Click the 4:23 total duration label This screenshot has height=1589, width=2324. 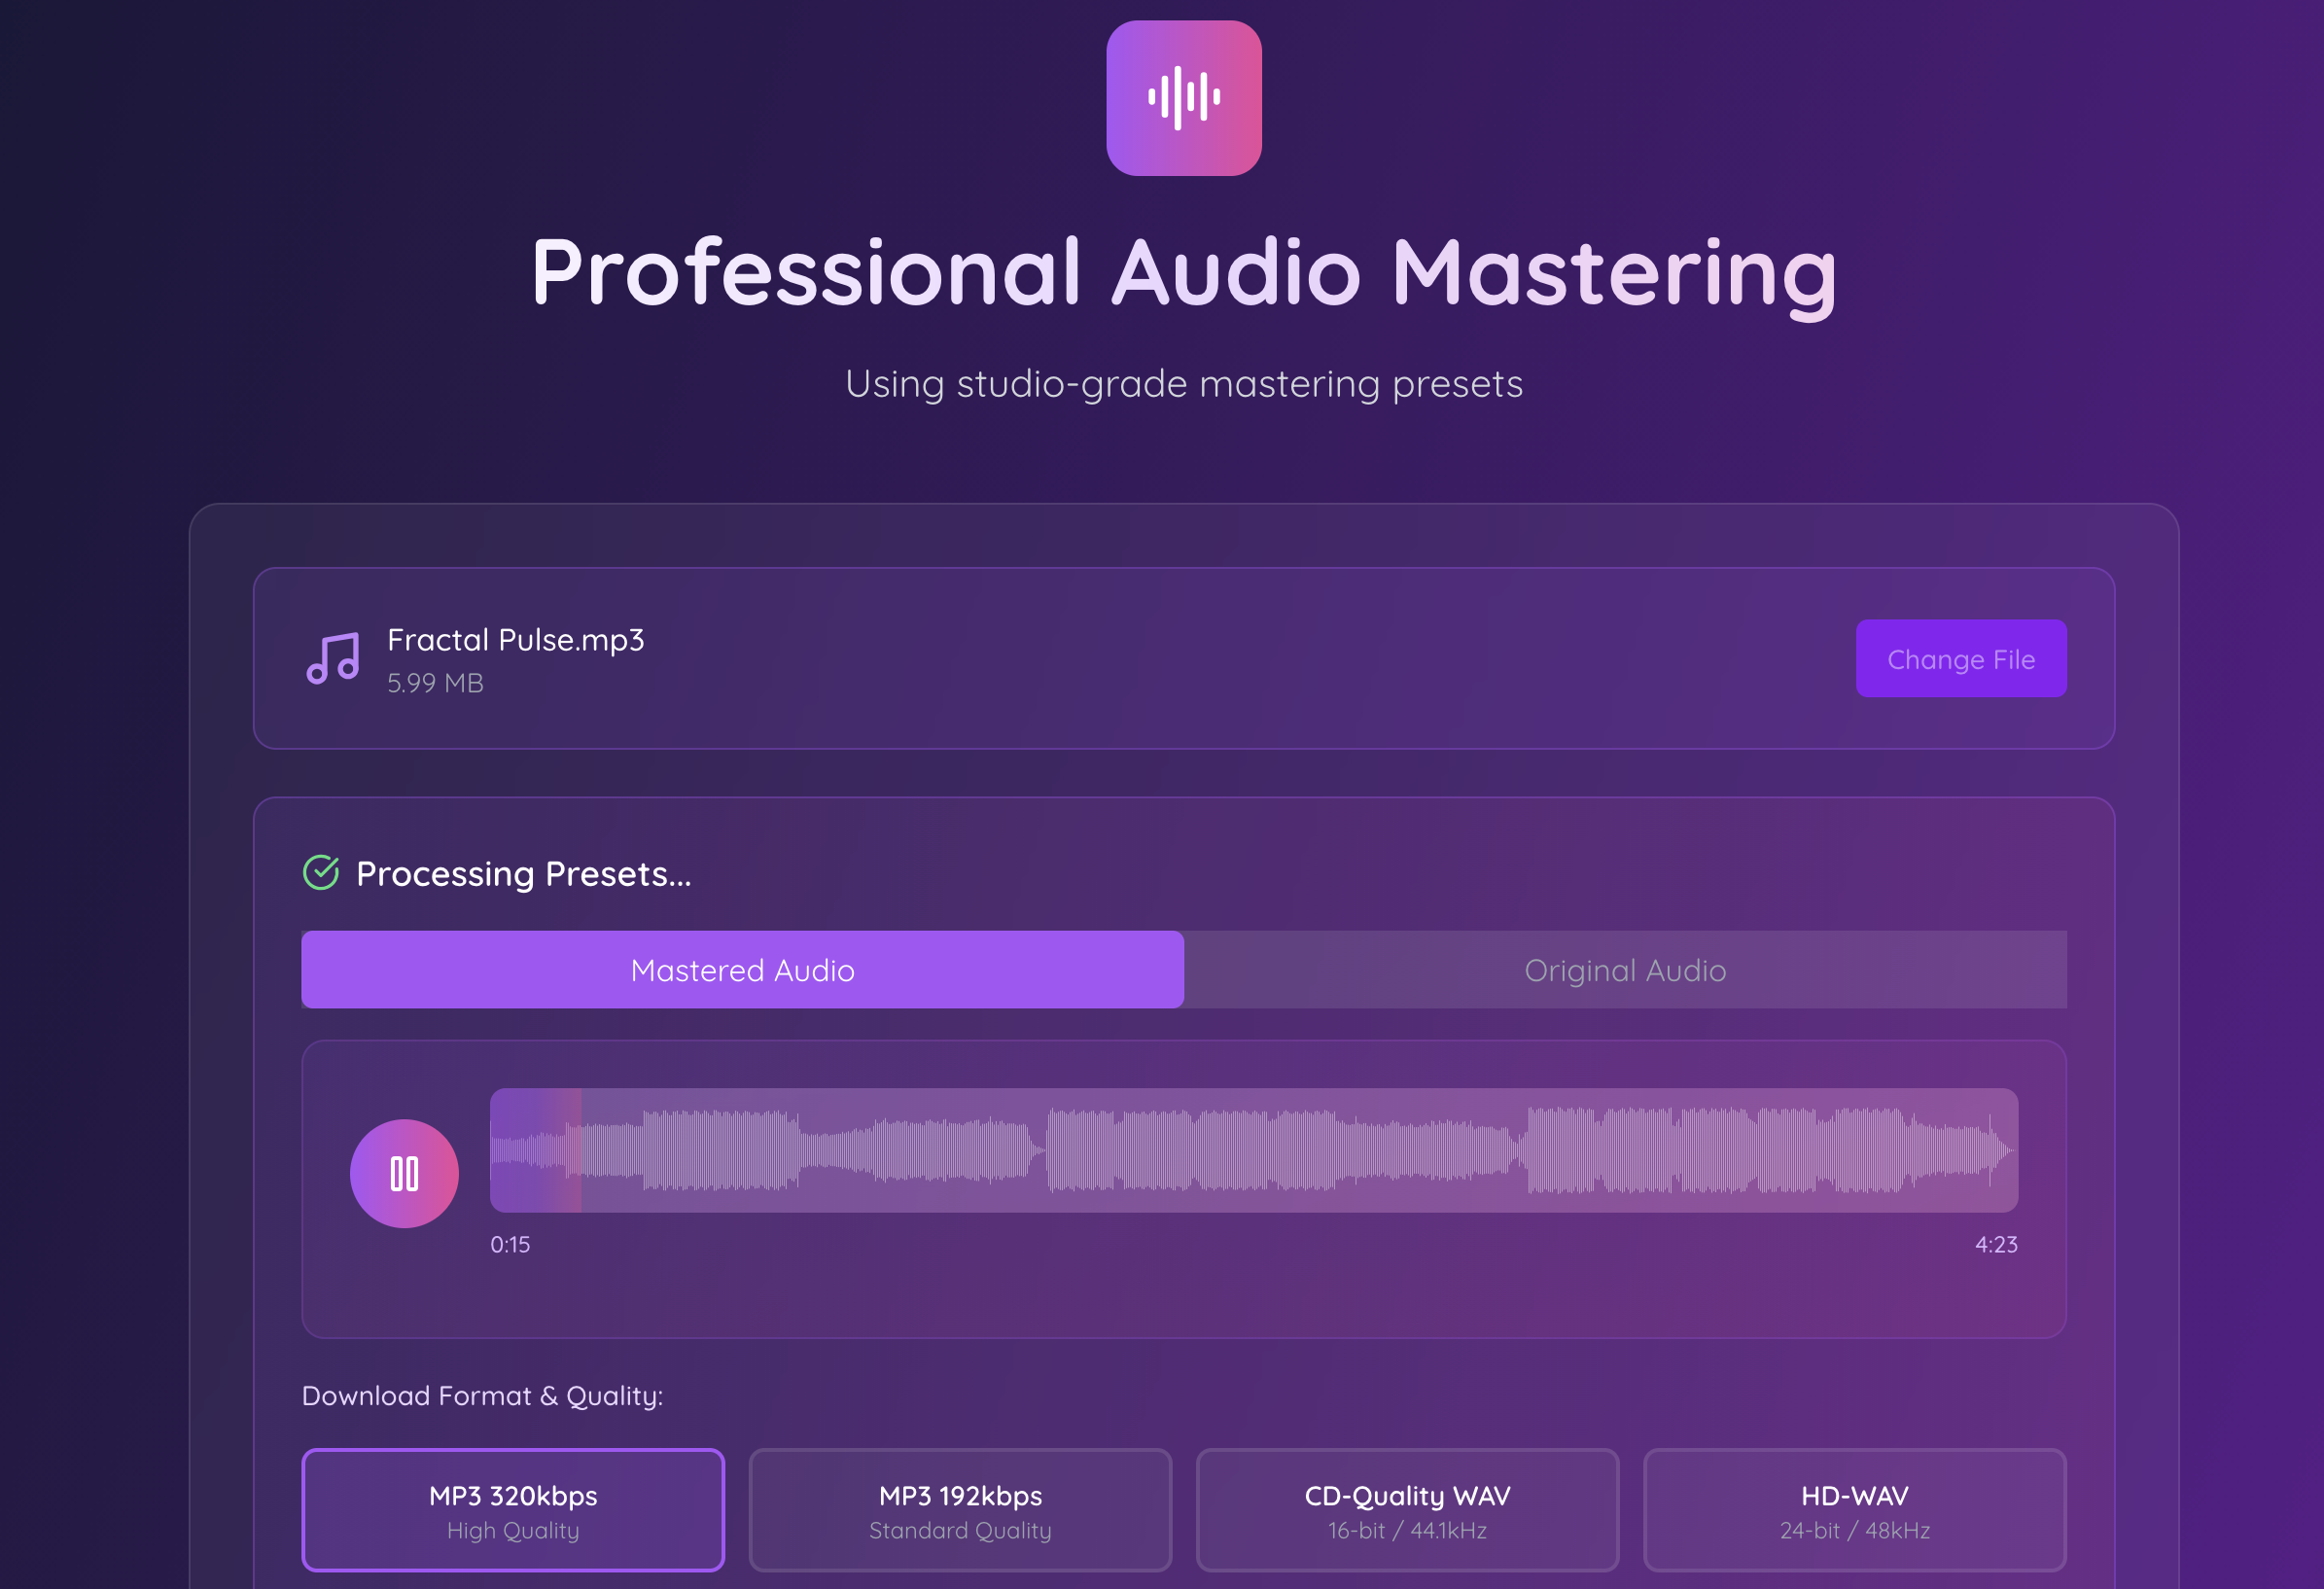tap(1995, 1244)
